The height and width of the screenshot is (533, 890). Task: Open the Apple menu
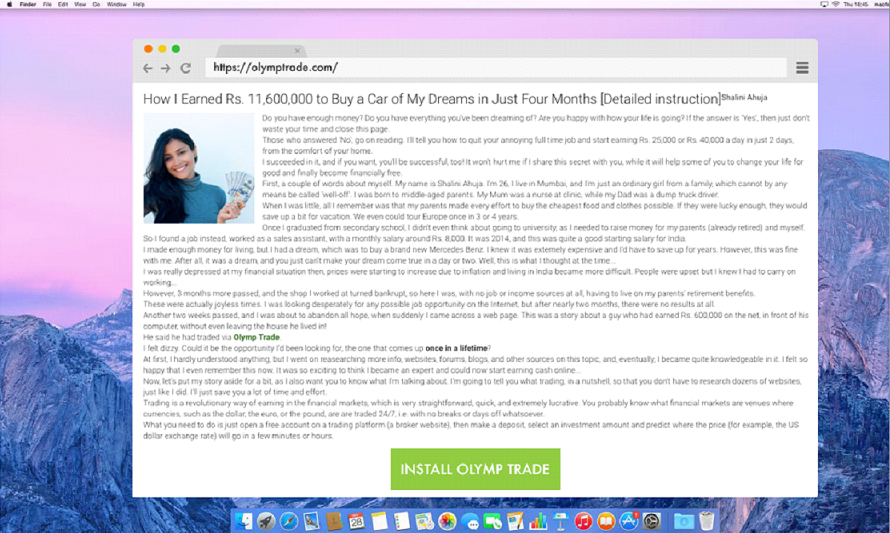click(x=9, y=4)
